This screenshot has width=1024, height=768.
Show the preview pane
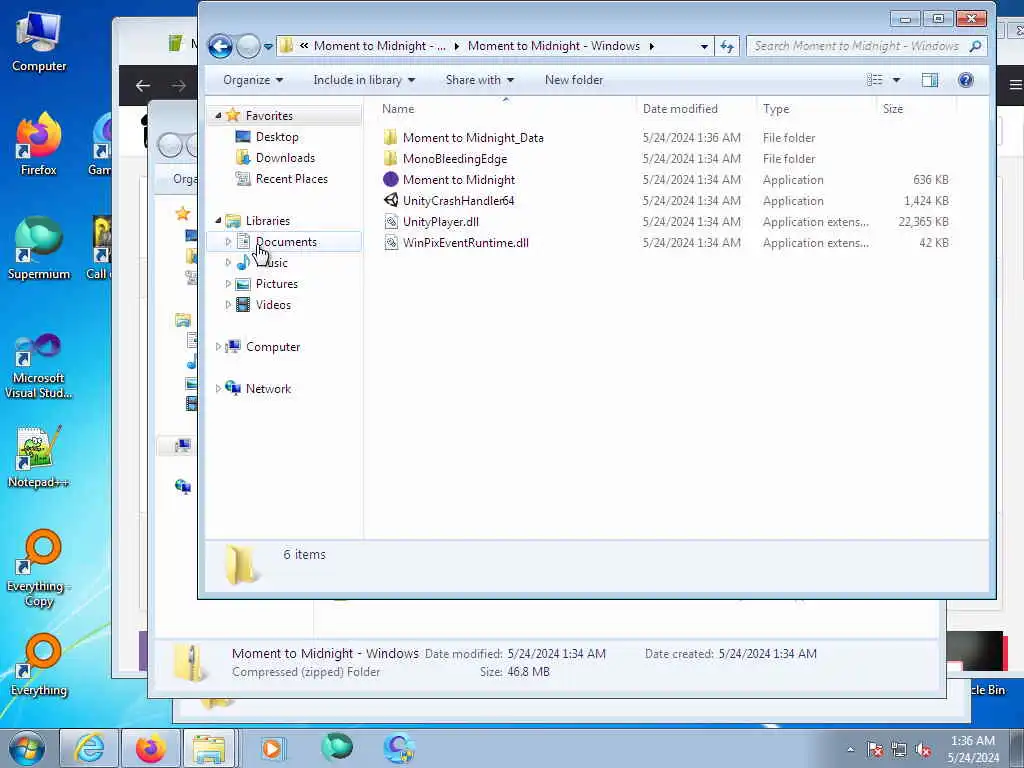click(930, 80)
